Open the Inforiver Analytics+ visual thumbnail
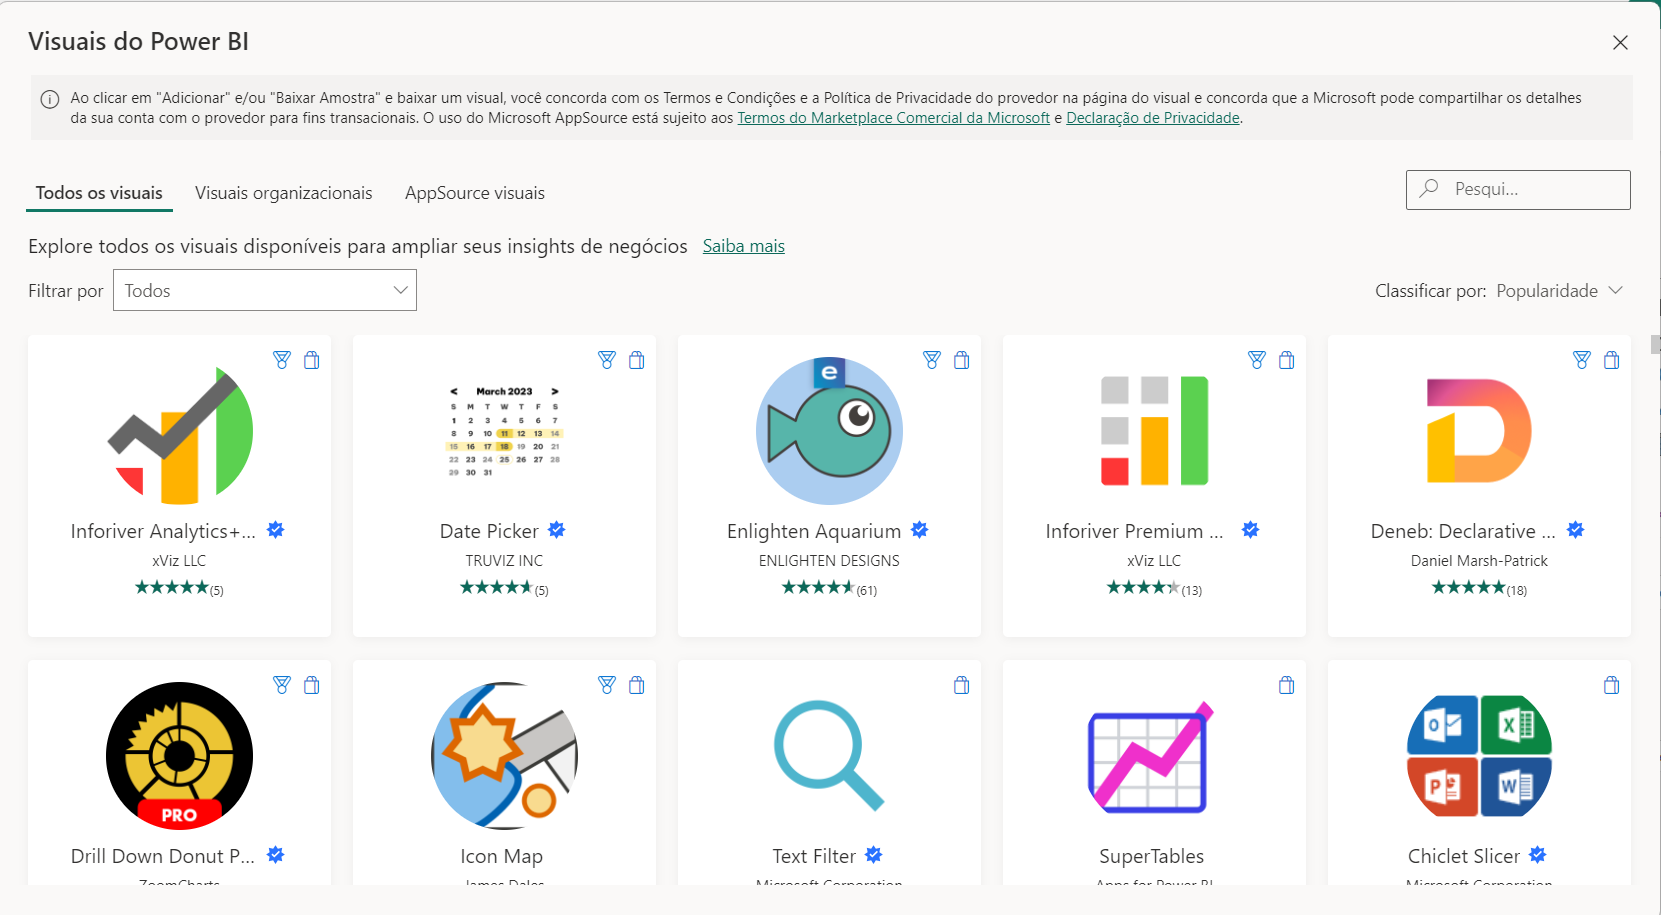This screenshot has height=915, width=1661. tap(180, 431)
